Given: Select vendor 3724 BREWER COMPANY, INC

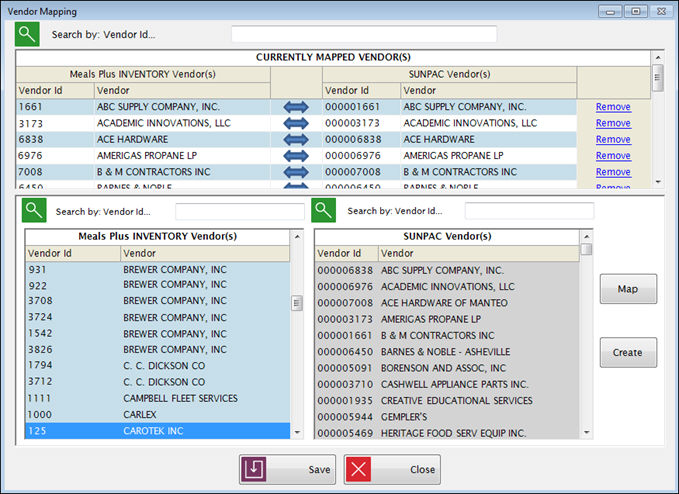Looking at the screenshot, I should [x=158, y=317].
